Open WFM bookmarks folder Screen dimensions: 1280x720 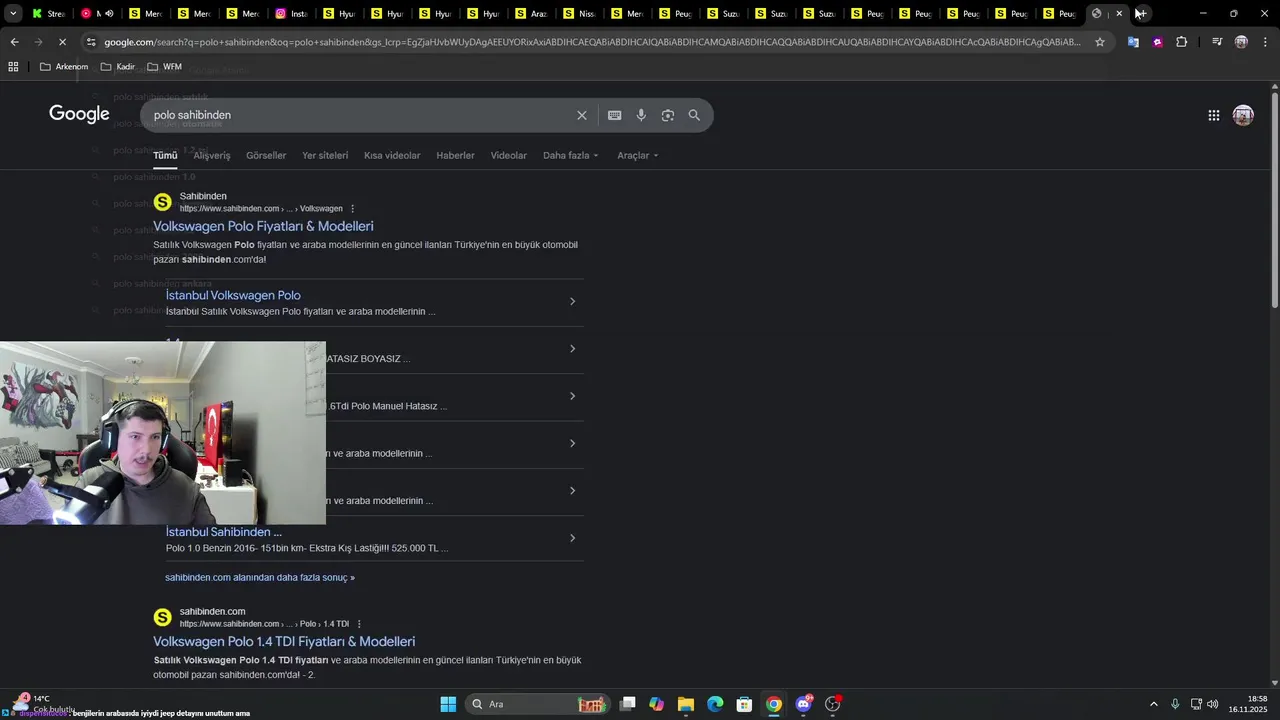click(x=164, y=66)
